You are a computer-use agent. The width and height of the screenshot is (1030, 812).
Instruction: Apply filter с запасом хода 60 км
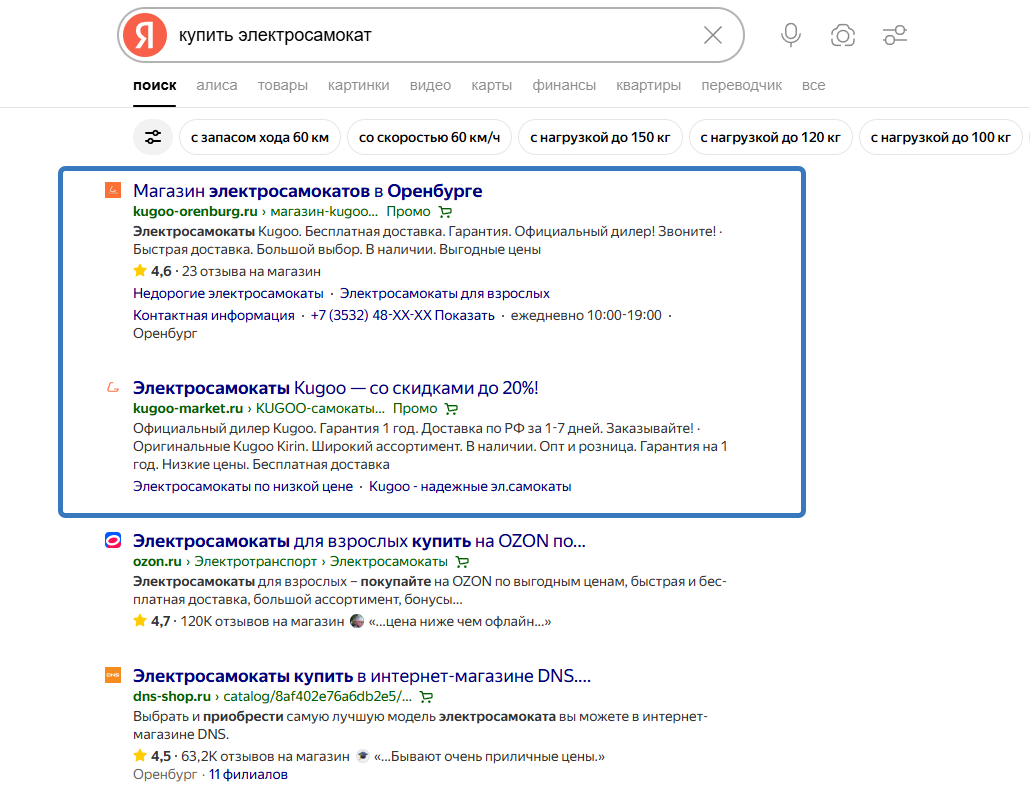point(260,137)
